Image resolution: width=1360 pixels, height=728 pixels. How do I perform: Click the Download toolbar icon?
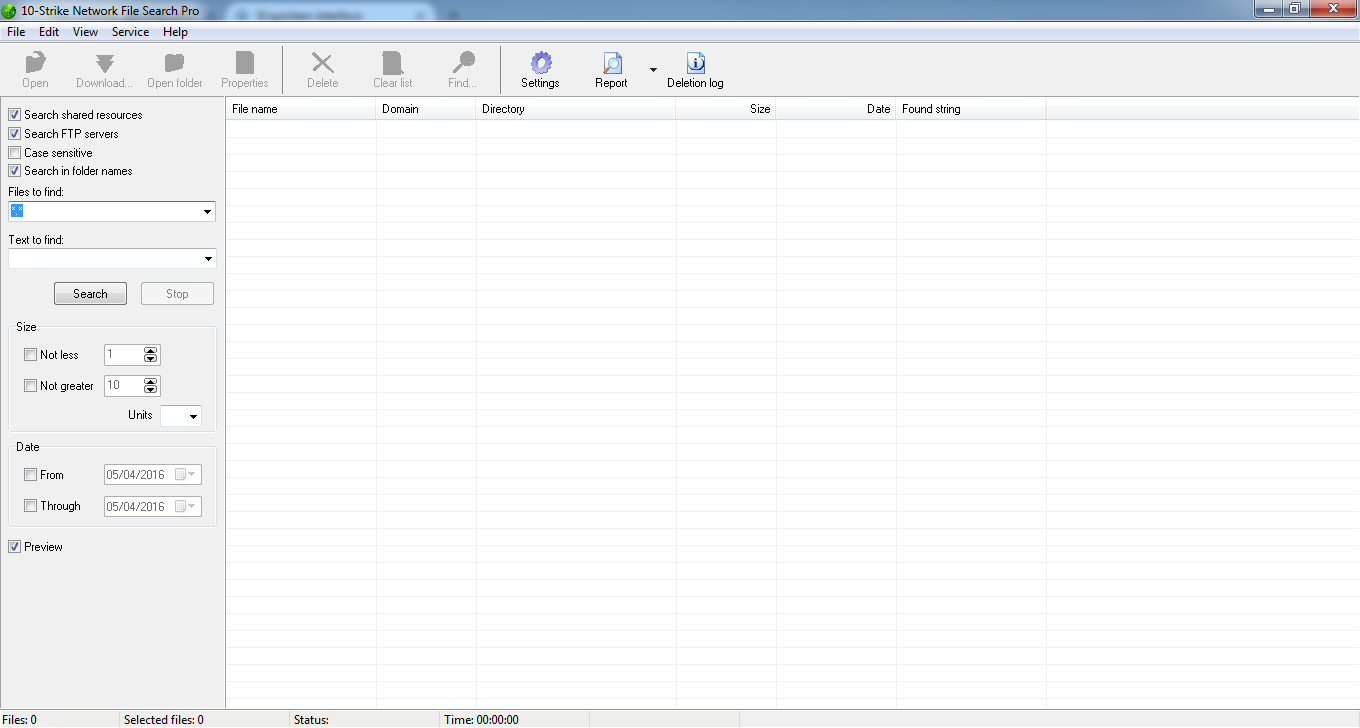104,70
